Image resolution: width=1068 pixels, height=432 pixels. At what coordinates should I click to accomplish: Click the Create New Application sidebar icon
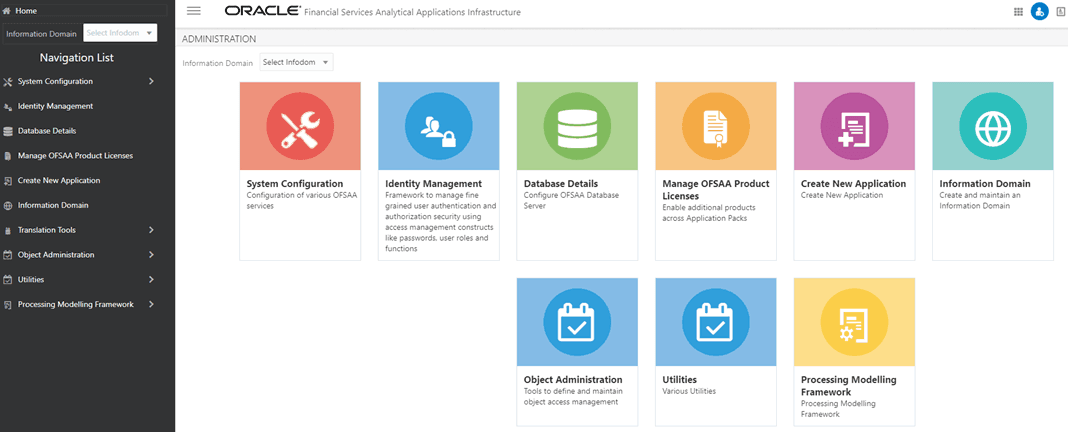coord(8,181)
